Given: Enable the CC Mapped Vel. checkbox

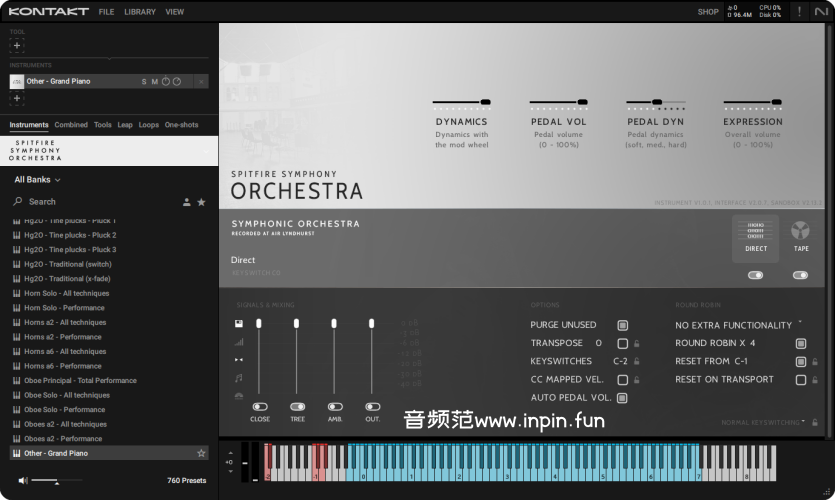Looking at the screenshot, I should (623, 380).
